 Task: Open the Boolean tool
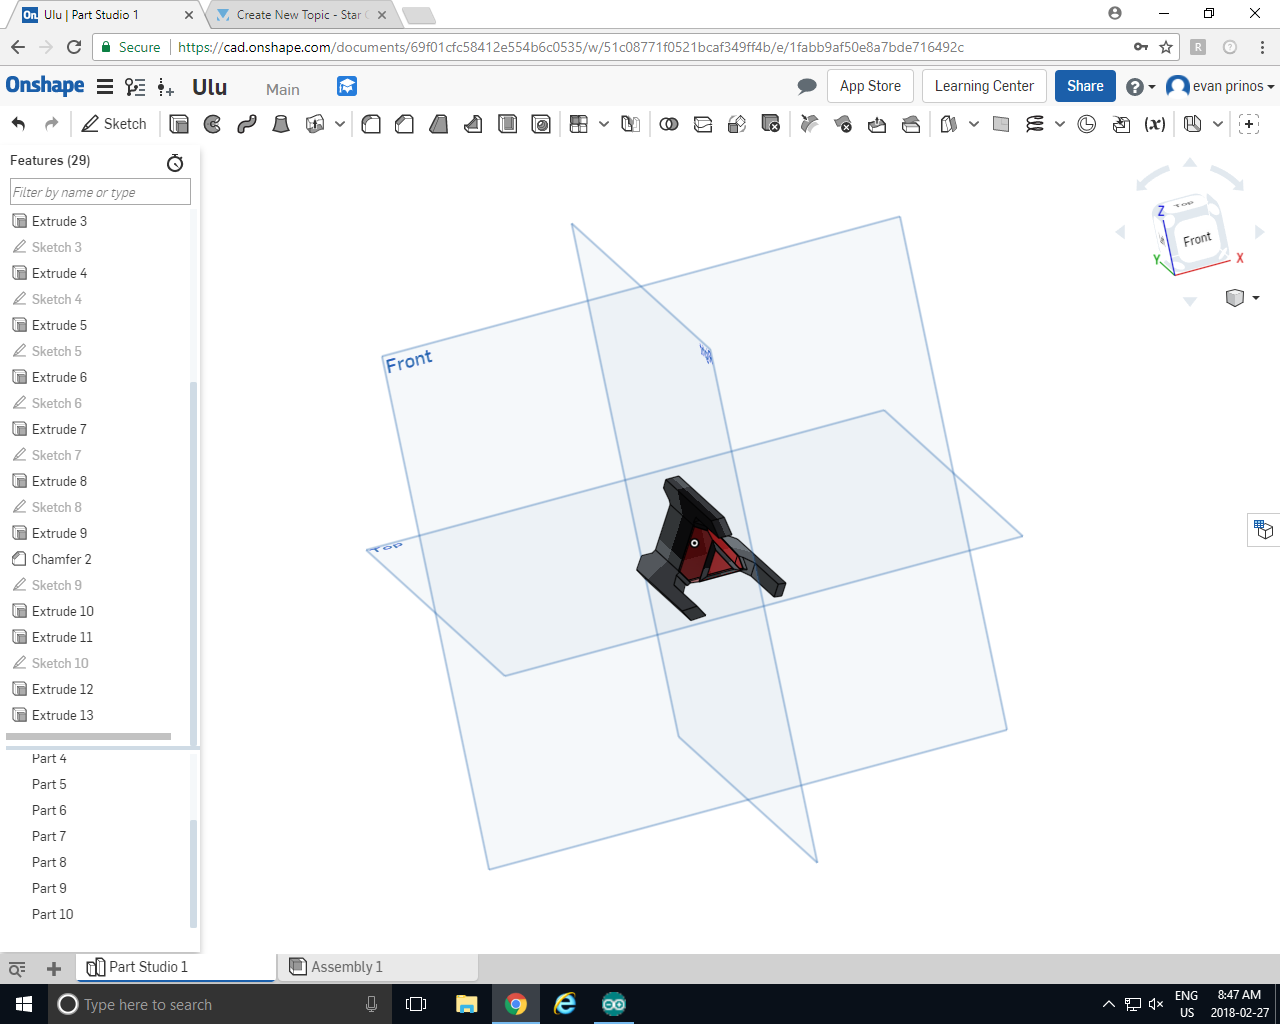[669, 124]
